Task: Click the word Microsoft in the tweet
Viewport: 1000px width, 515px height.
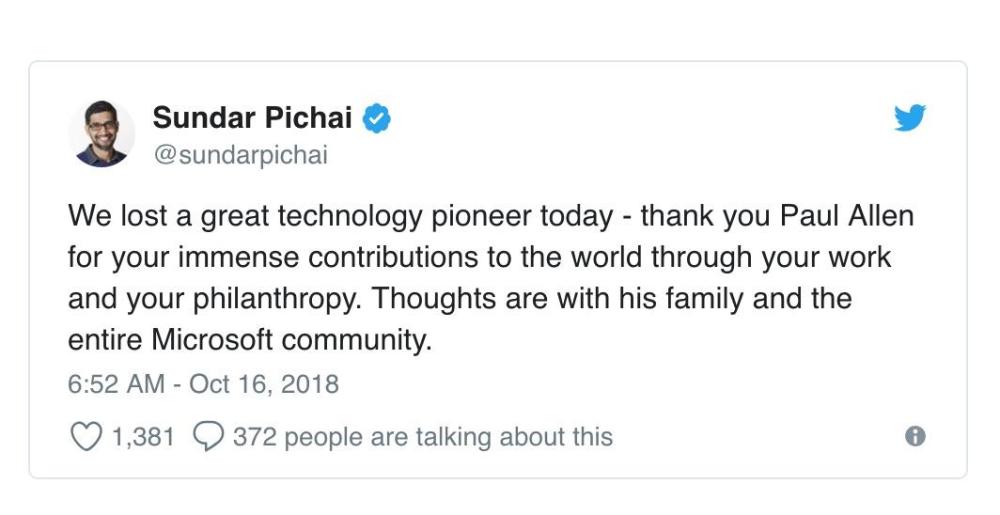Action: tap(212, 340)
